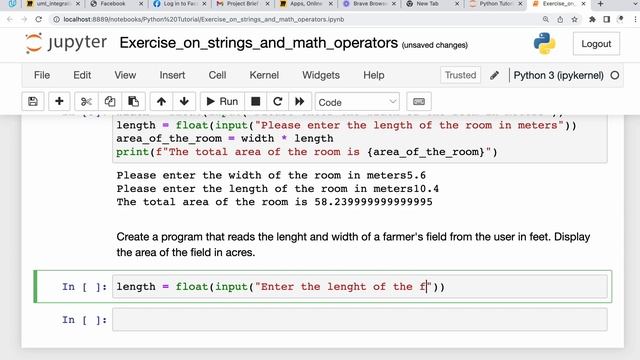The image size is (640, 360).
Task: Click the output line 'The total area of the room is'
Action: 274,202
